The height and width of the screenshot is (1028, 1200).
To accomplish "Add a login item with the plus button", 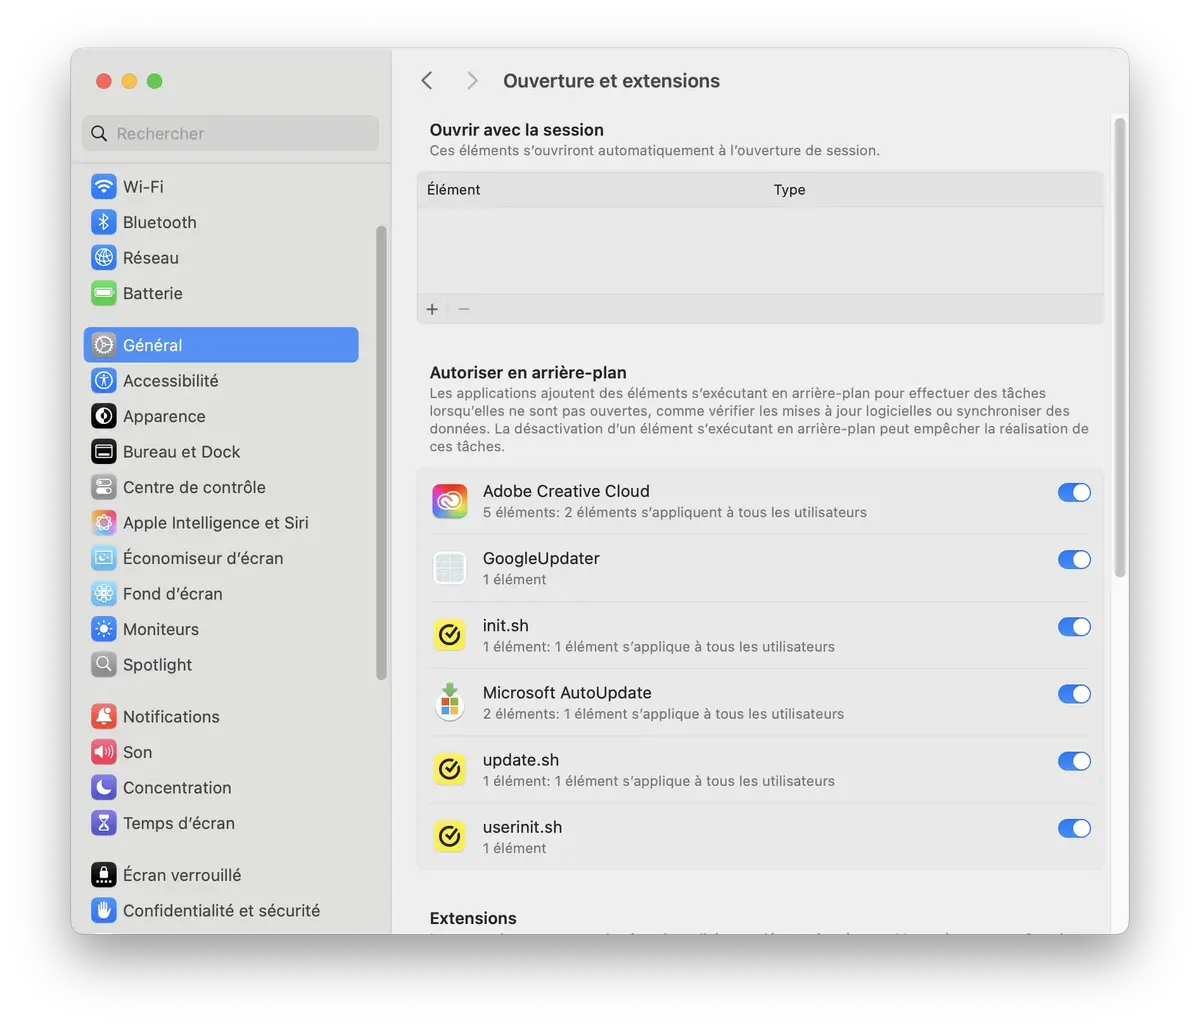I will [x=432, y=309].
